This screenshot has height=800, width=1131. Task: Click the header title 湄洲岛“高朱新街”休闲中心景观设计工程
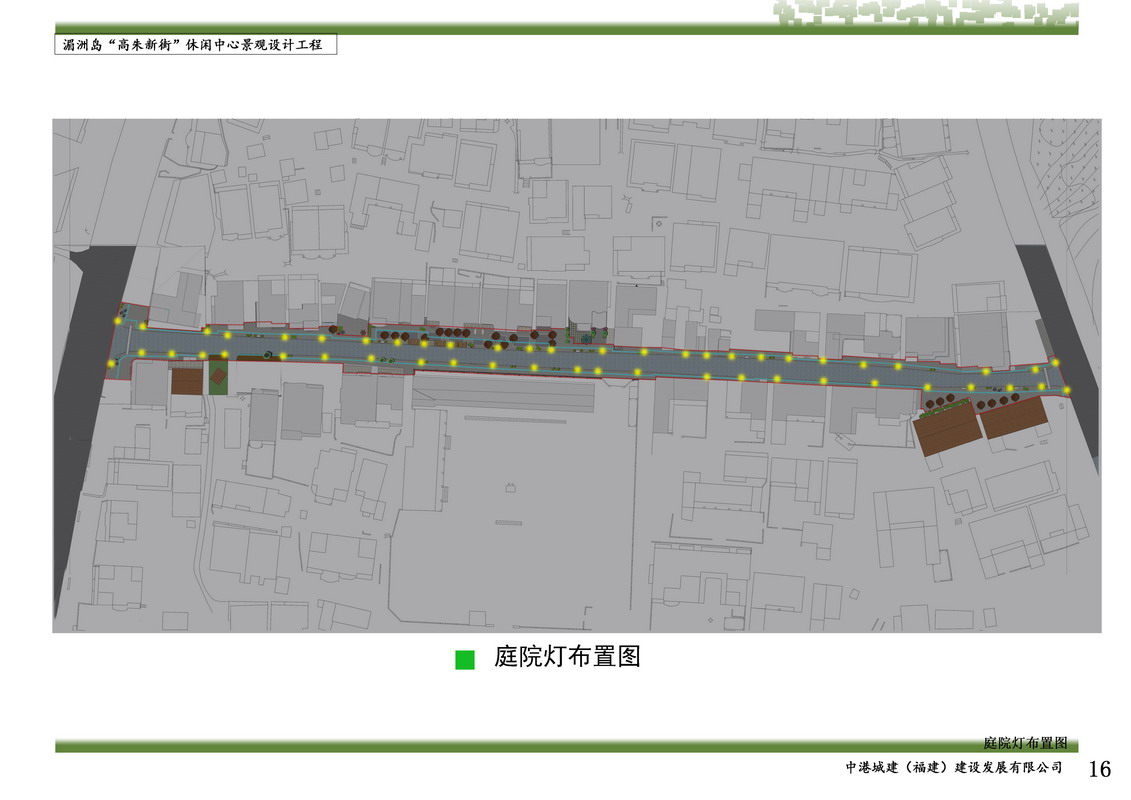point(193,45)
